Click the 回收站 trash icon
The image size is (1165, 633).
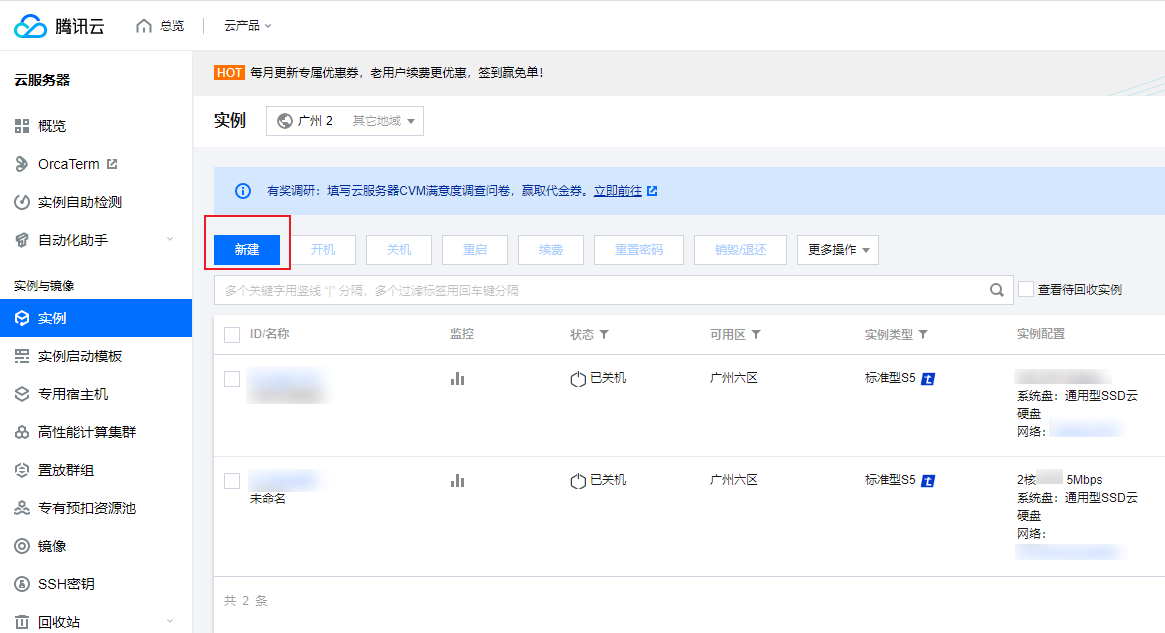pyautogui.click(x=22, y=622)
